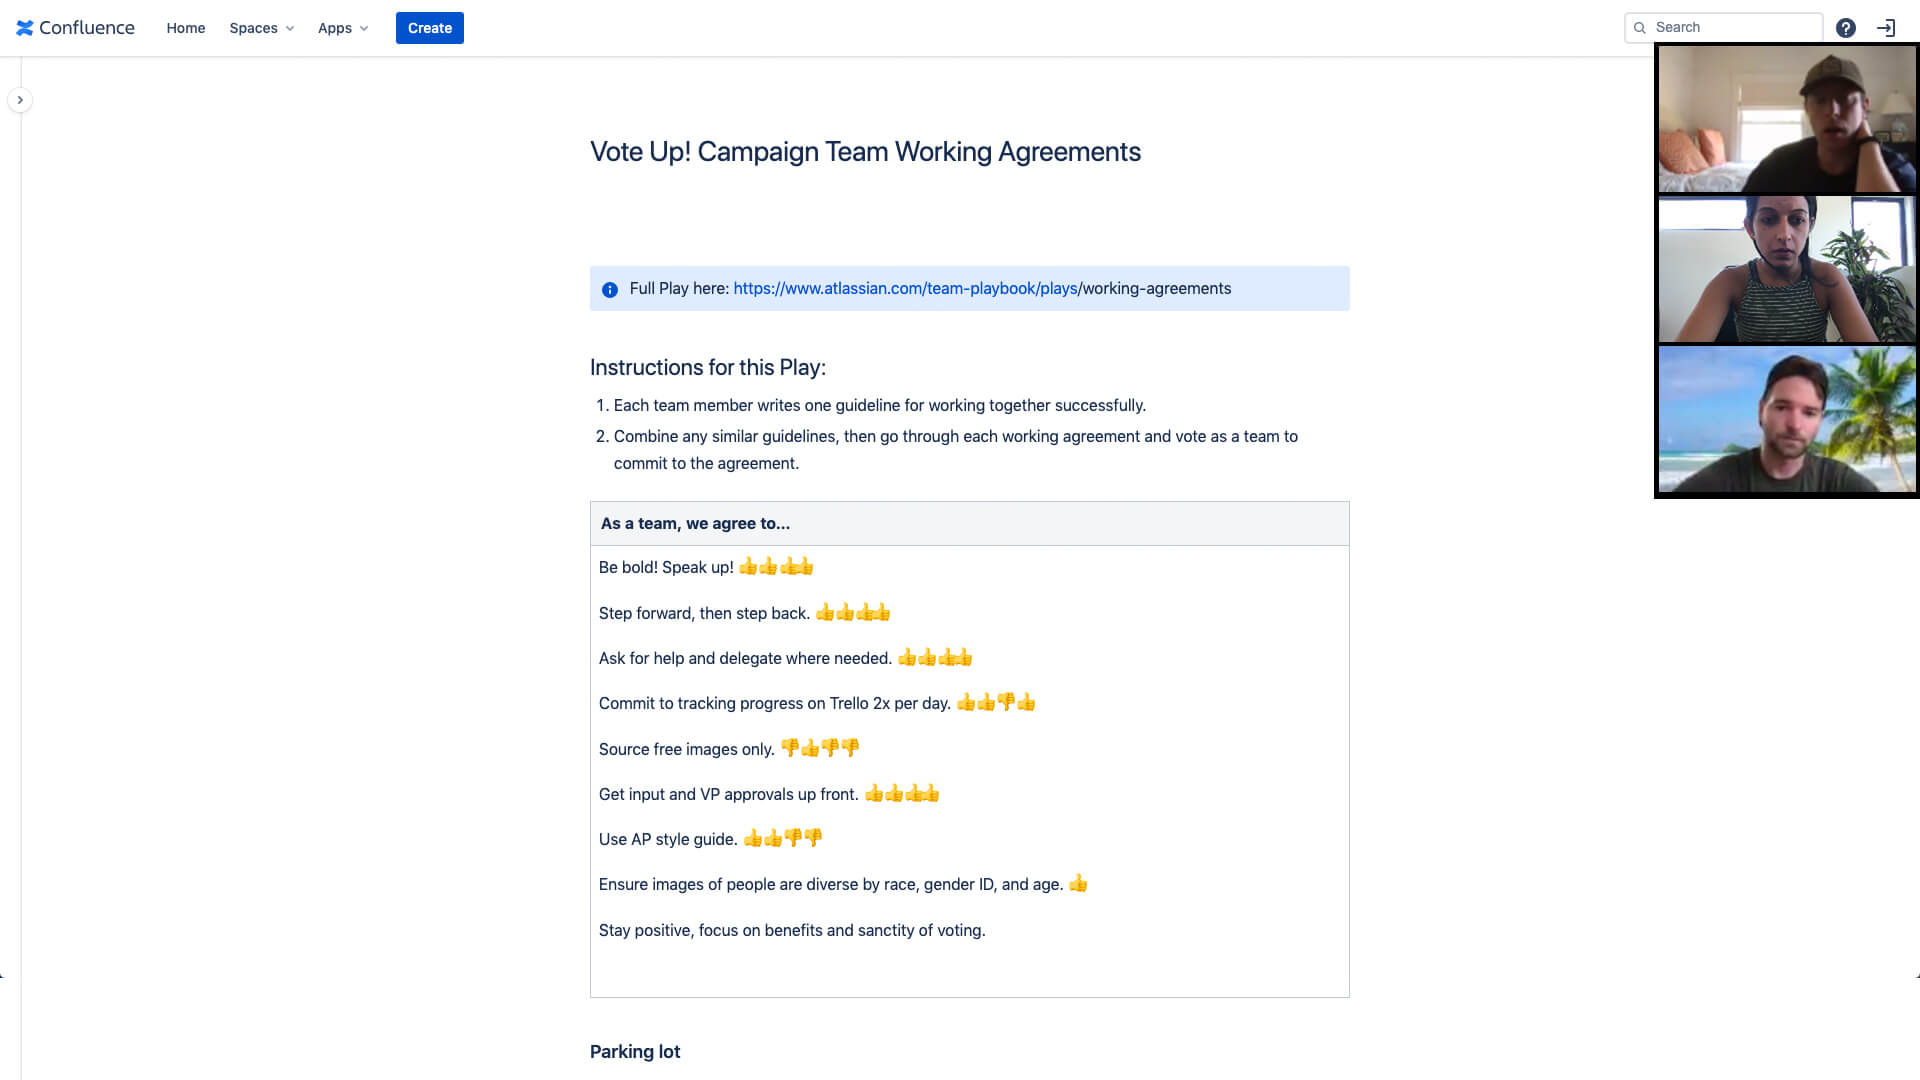
Task: Click the Create button
Action: [430, 28]
